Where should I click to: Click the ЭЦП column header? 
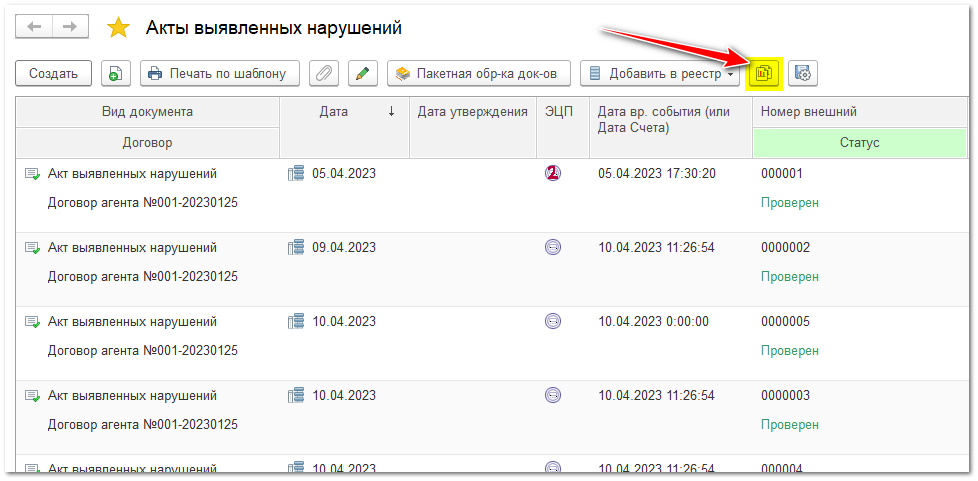[560, 112]
